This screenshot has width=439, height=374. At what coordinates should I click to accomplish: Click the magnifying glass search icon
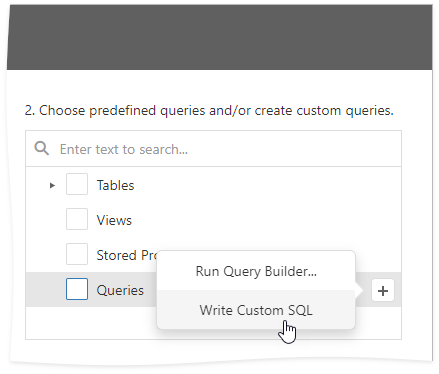[42, 148]
